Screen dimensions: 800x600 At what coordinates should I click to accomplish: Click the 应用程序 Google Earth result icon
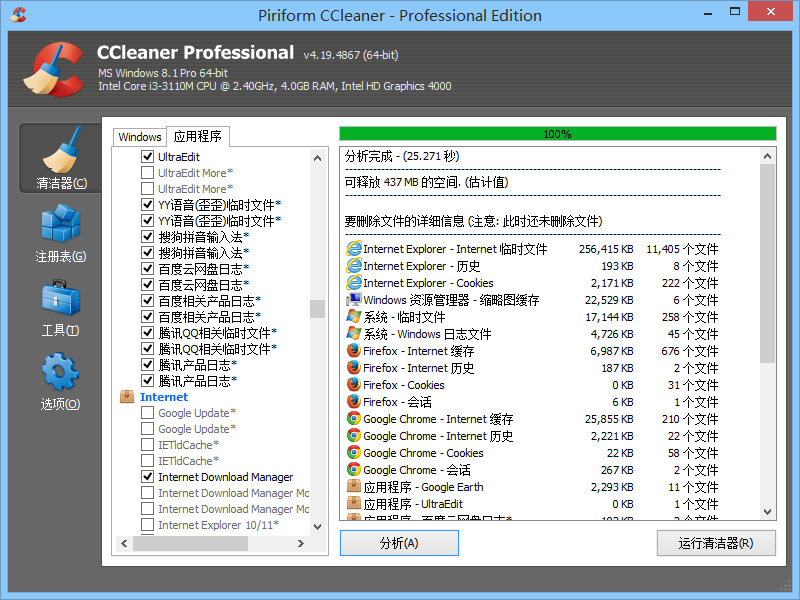tap(353, 487)
